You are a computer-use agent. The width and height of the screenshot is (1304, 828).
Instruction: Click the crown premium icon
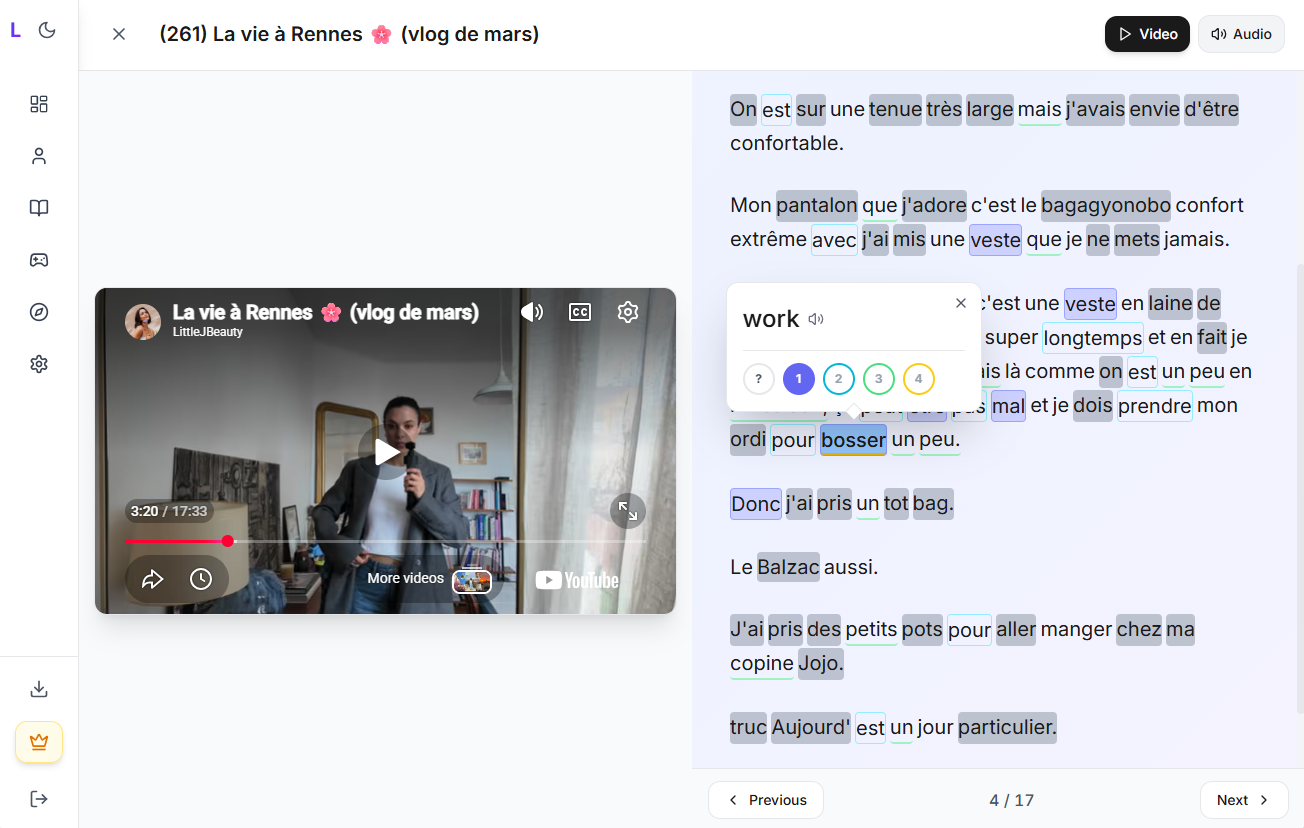[x=39, y=742]
